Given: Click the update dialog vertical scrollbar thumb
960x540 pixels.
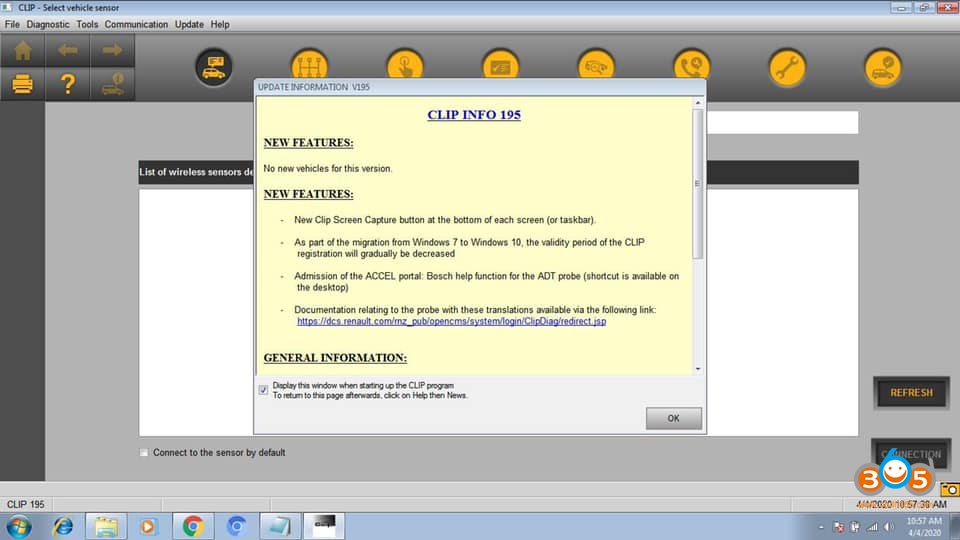Looking at the screenshot, I should pos(698,184).
